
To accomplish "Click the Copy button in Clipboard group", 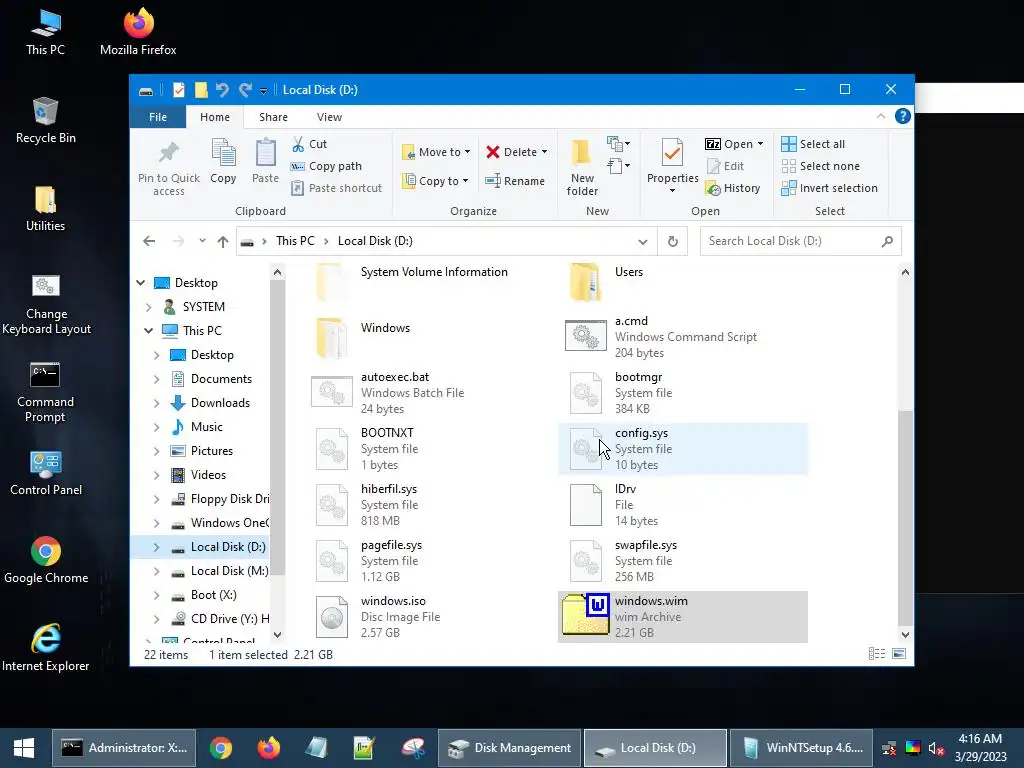I will (223, 161).
